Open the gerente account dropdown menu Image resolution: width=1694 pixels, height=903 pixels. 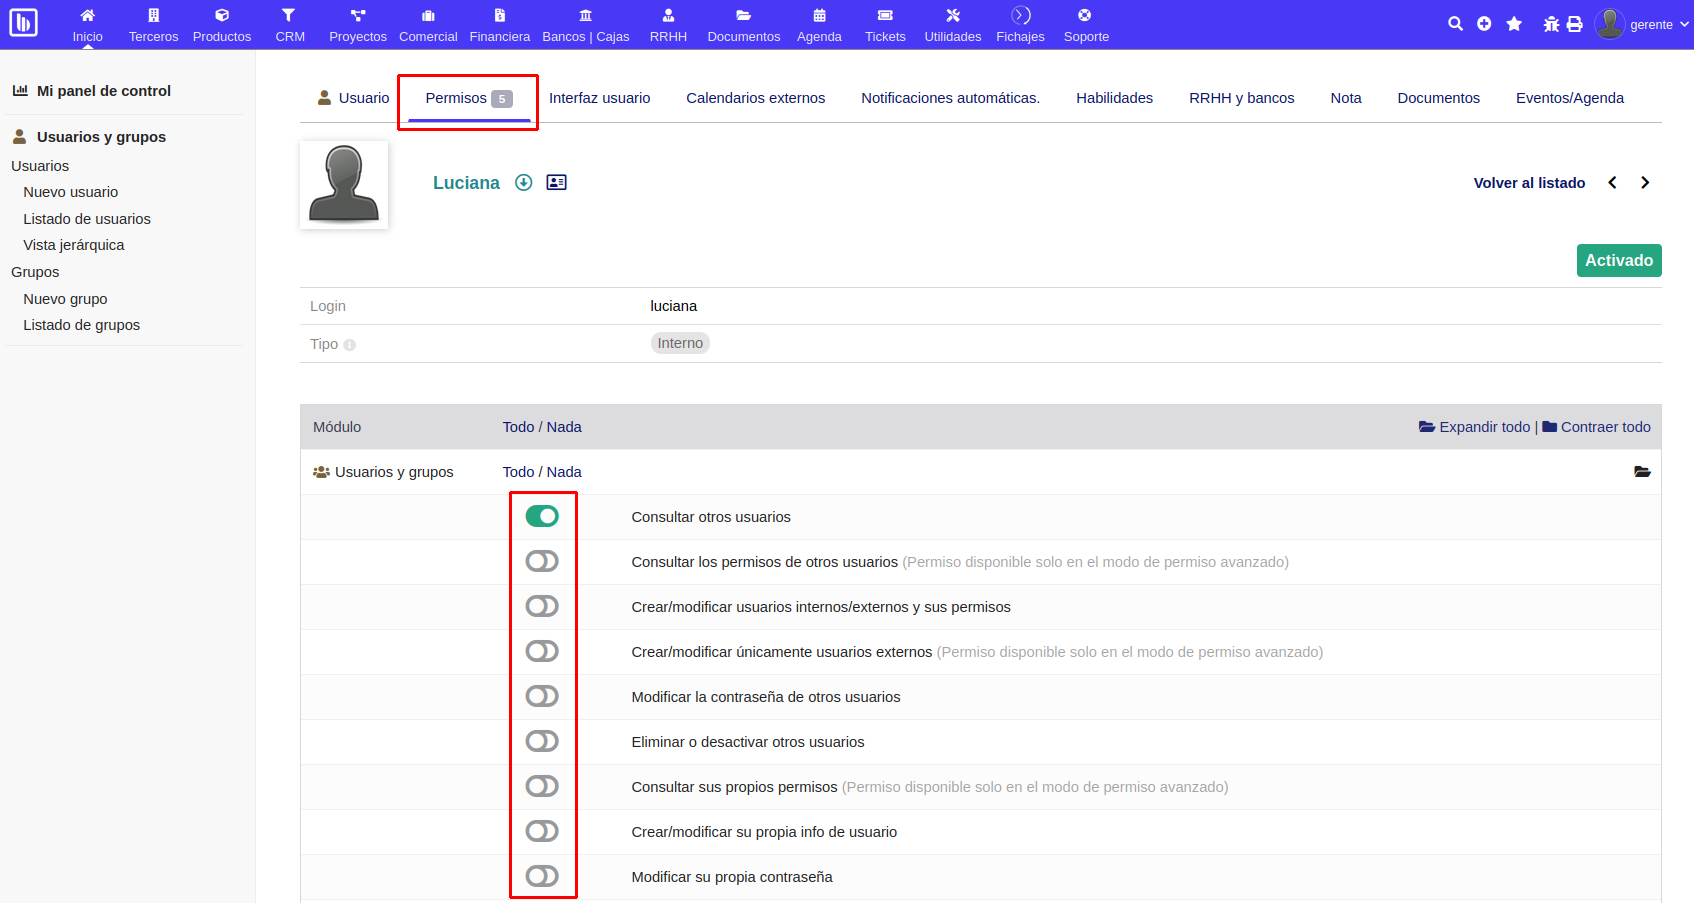(1651, 24)
